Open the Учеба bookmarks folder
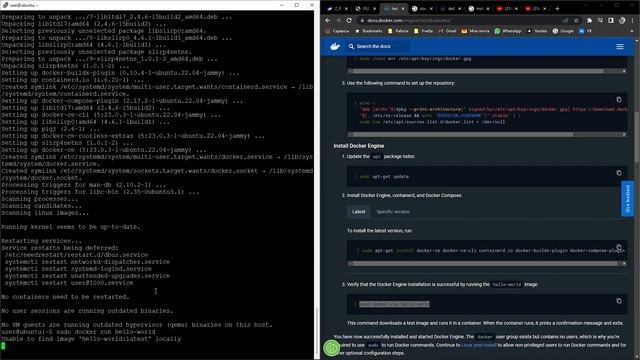 pos(423,31)
